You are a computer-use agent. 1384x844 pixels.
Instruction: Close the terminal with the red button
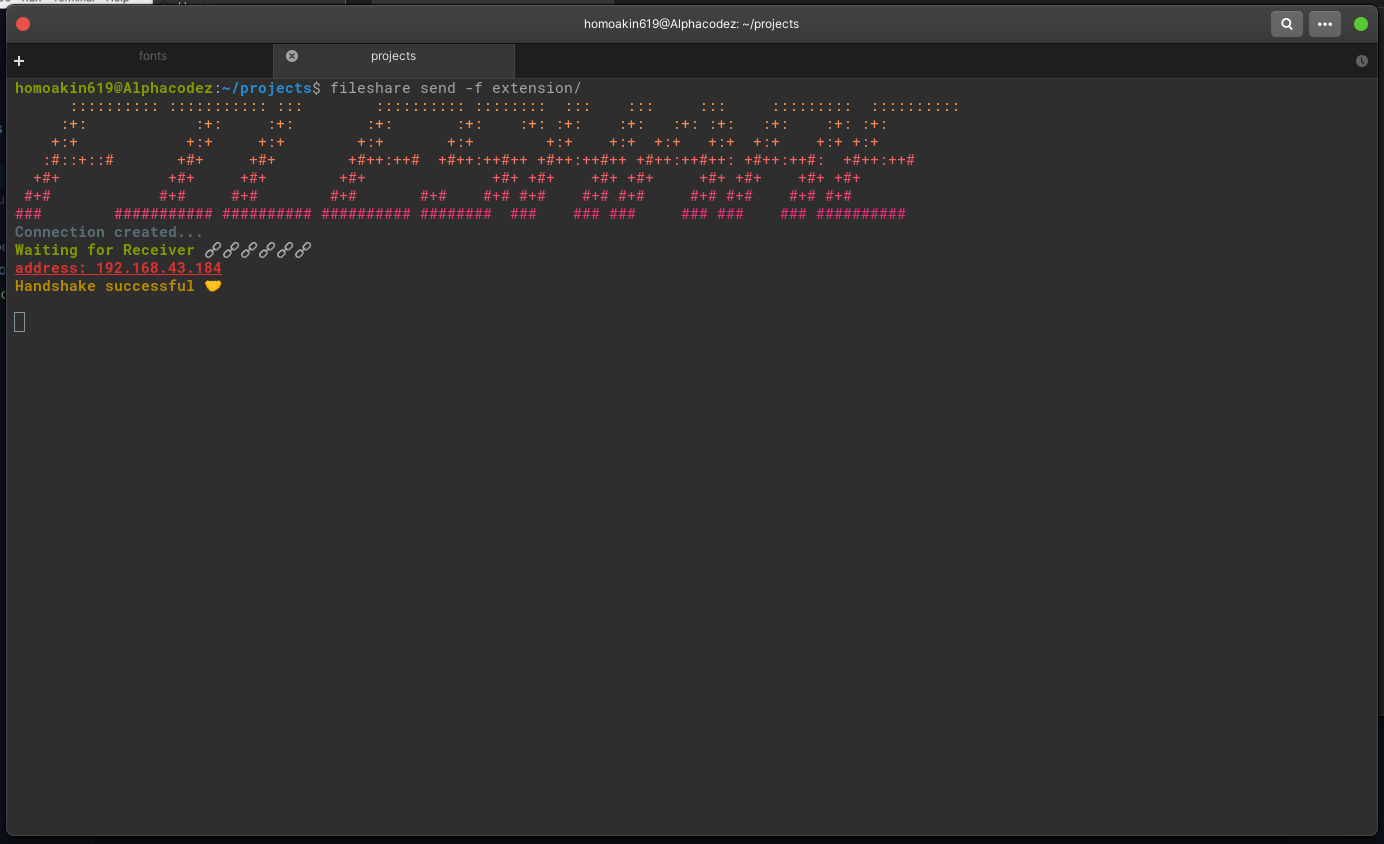tap(23, 24)
